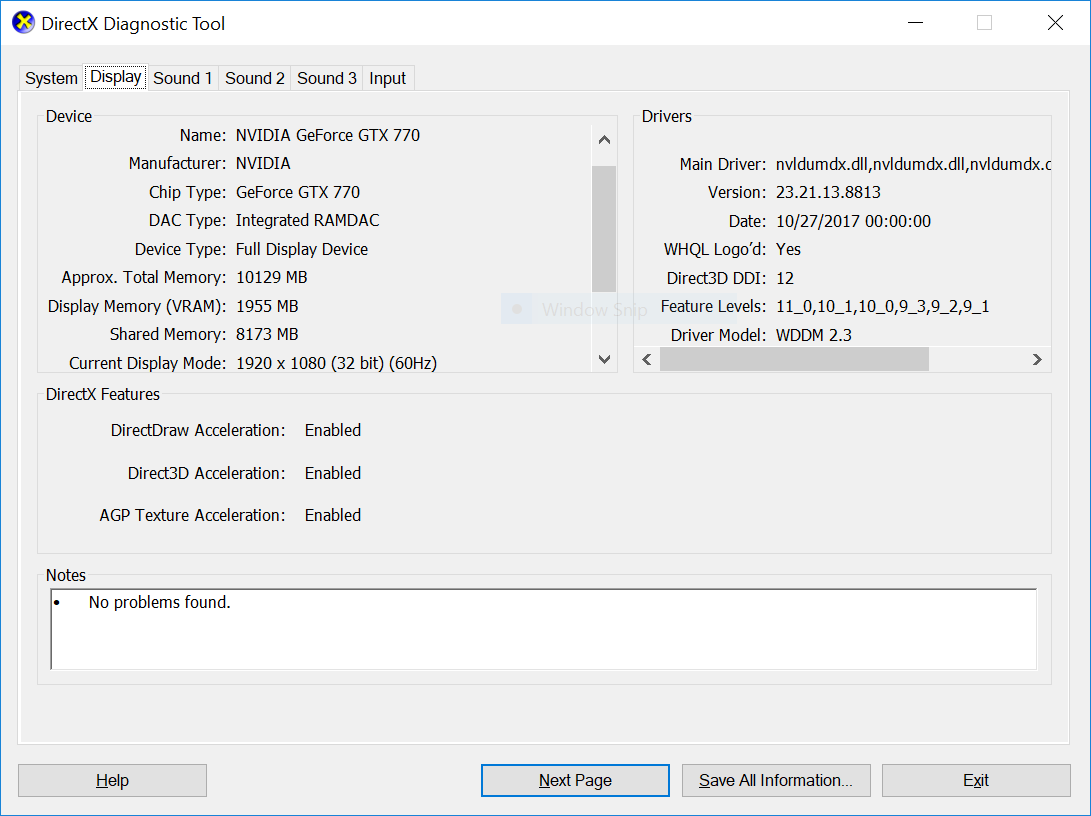The height and width of the screenshot is (816, 1091).
Task: Click the 'Full Display Device' value
Action: [302, 249]
